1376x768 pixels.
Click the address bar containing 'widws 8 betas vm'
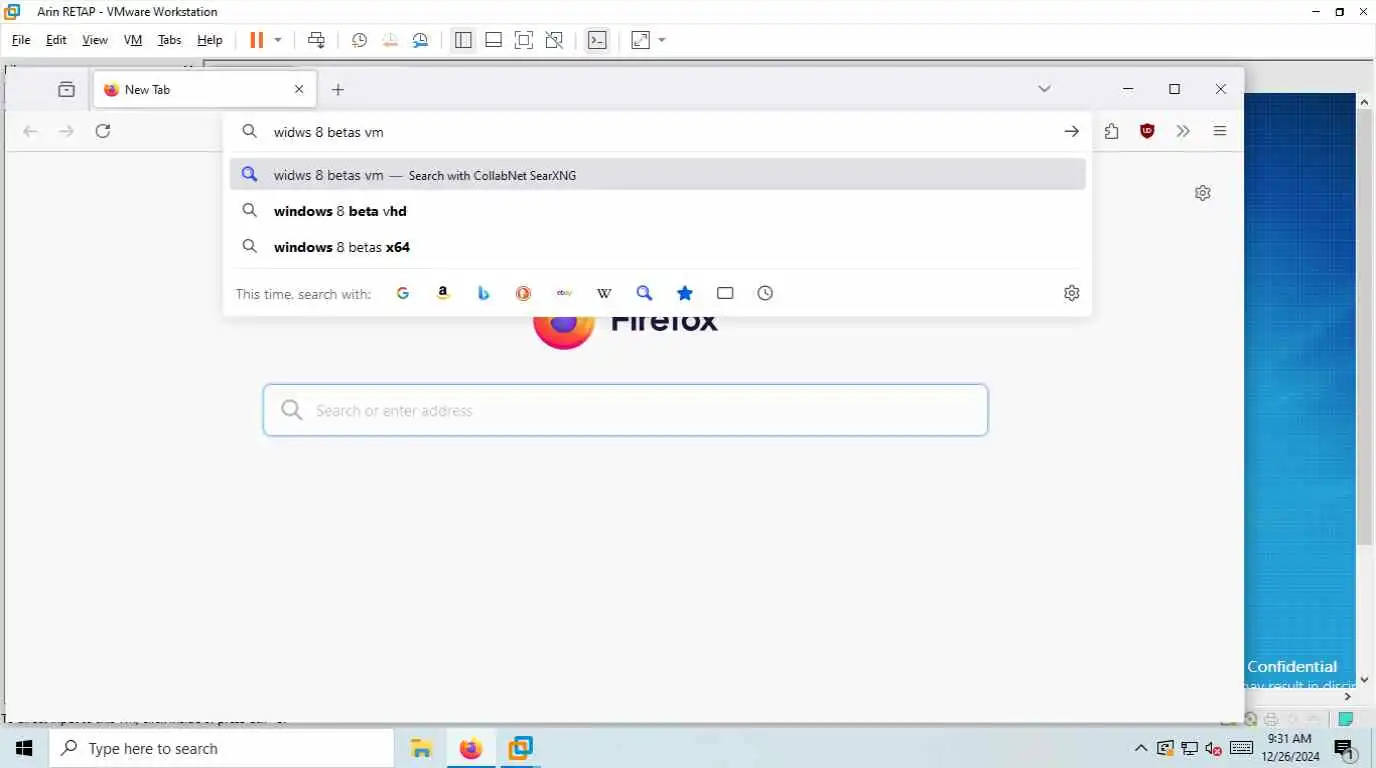tap(657, 132)
